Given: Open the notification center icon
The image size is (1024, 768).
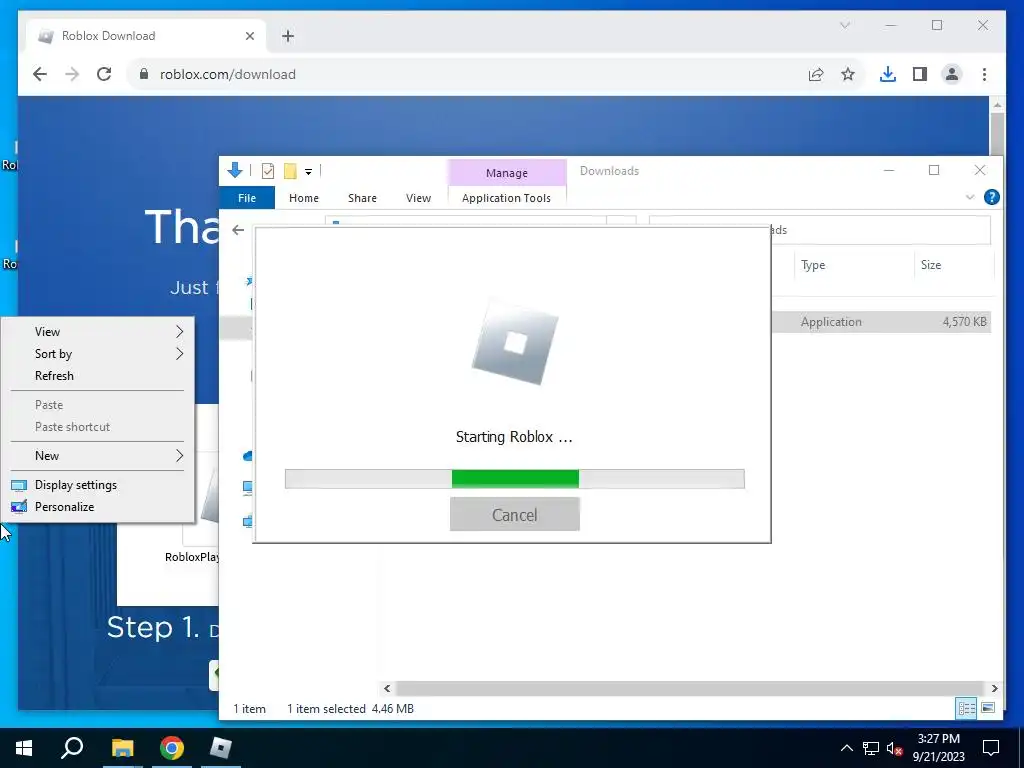Looking at the screenshot, I should point(991,748).
